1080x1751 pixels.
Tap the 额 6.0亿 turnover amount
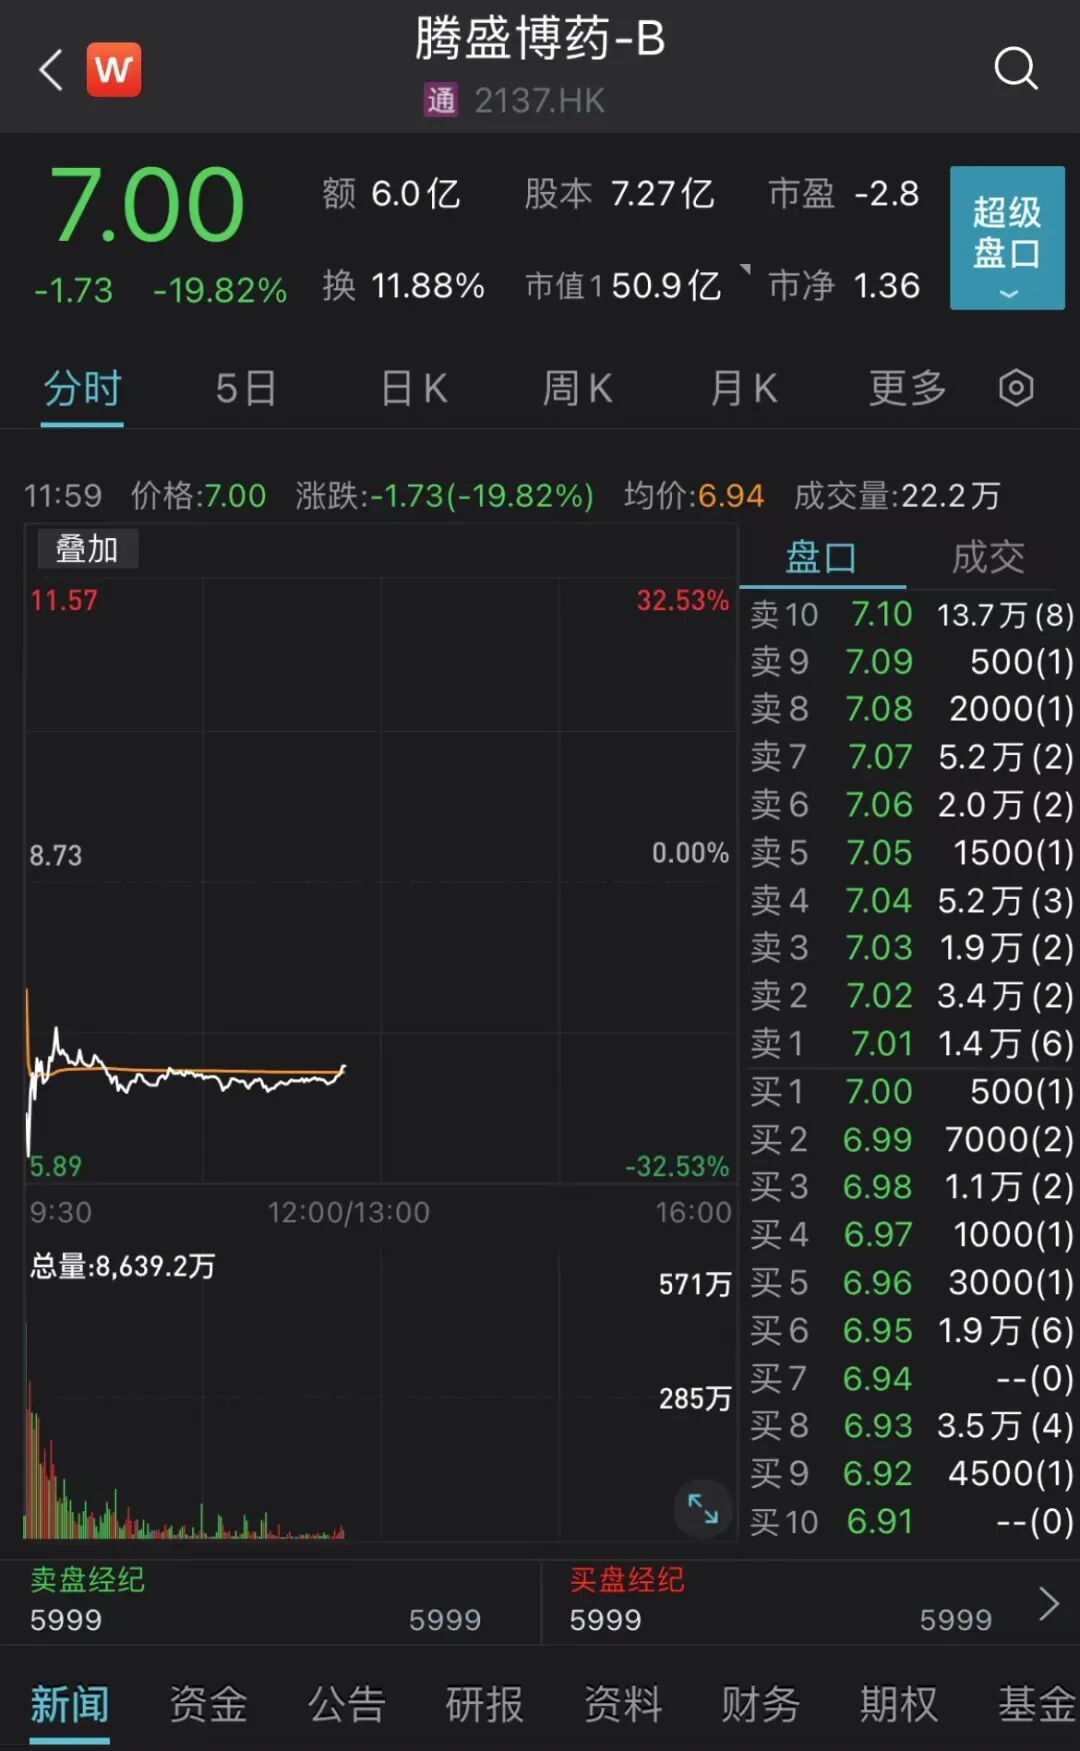391,193
